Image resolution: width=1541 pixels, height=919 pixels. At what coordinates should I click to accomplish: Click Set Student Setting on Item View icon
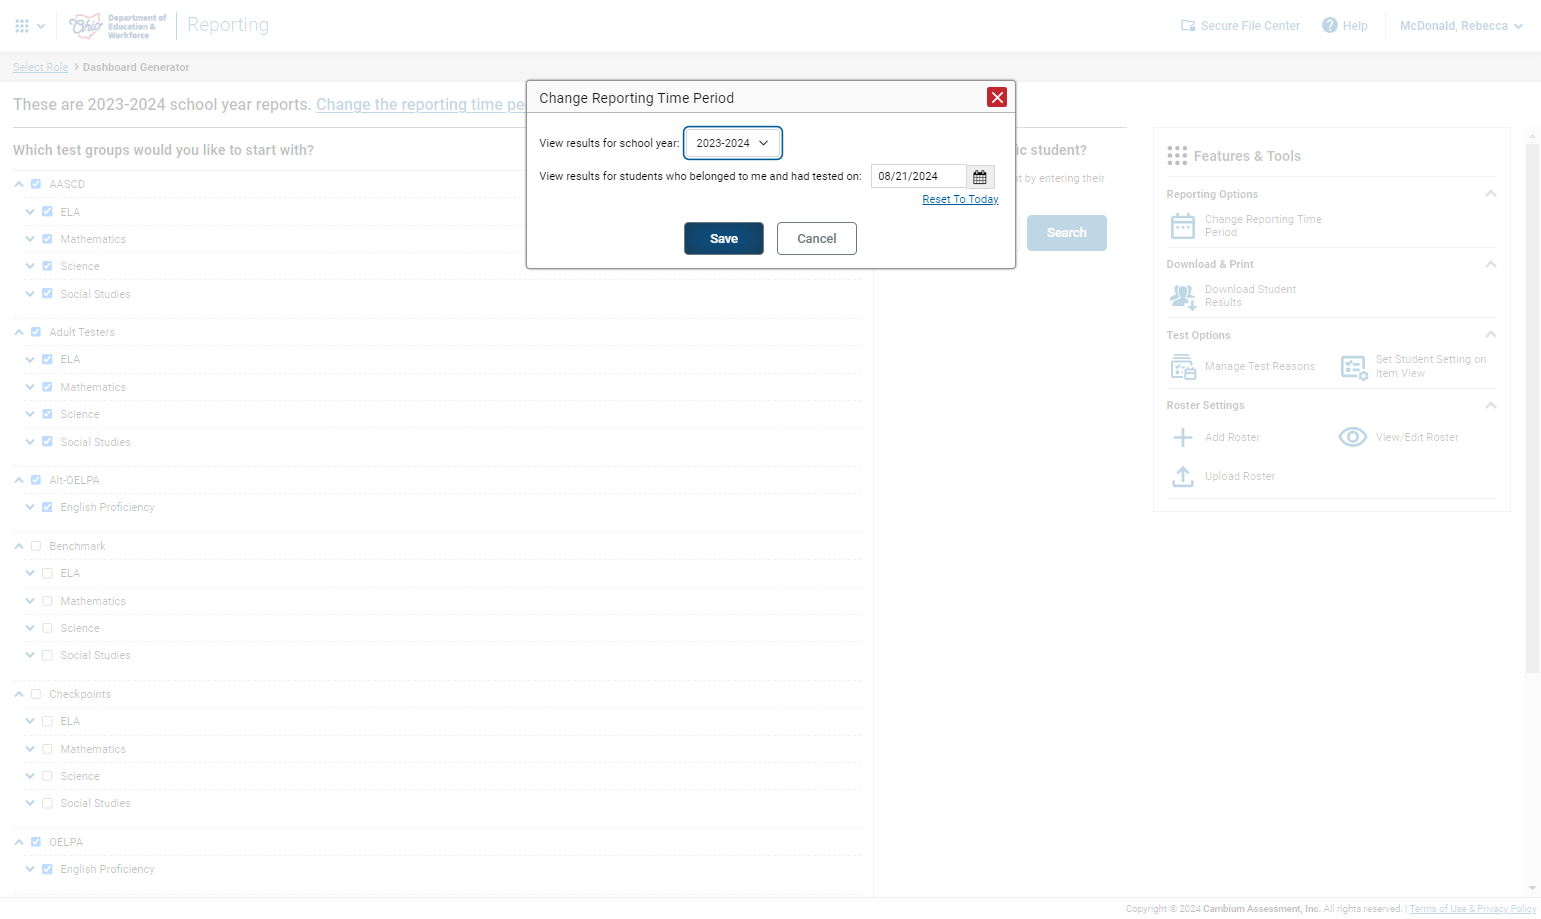[x=1354, y=367]
